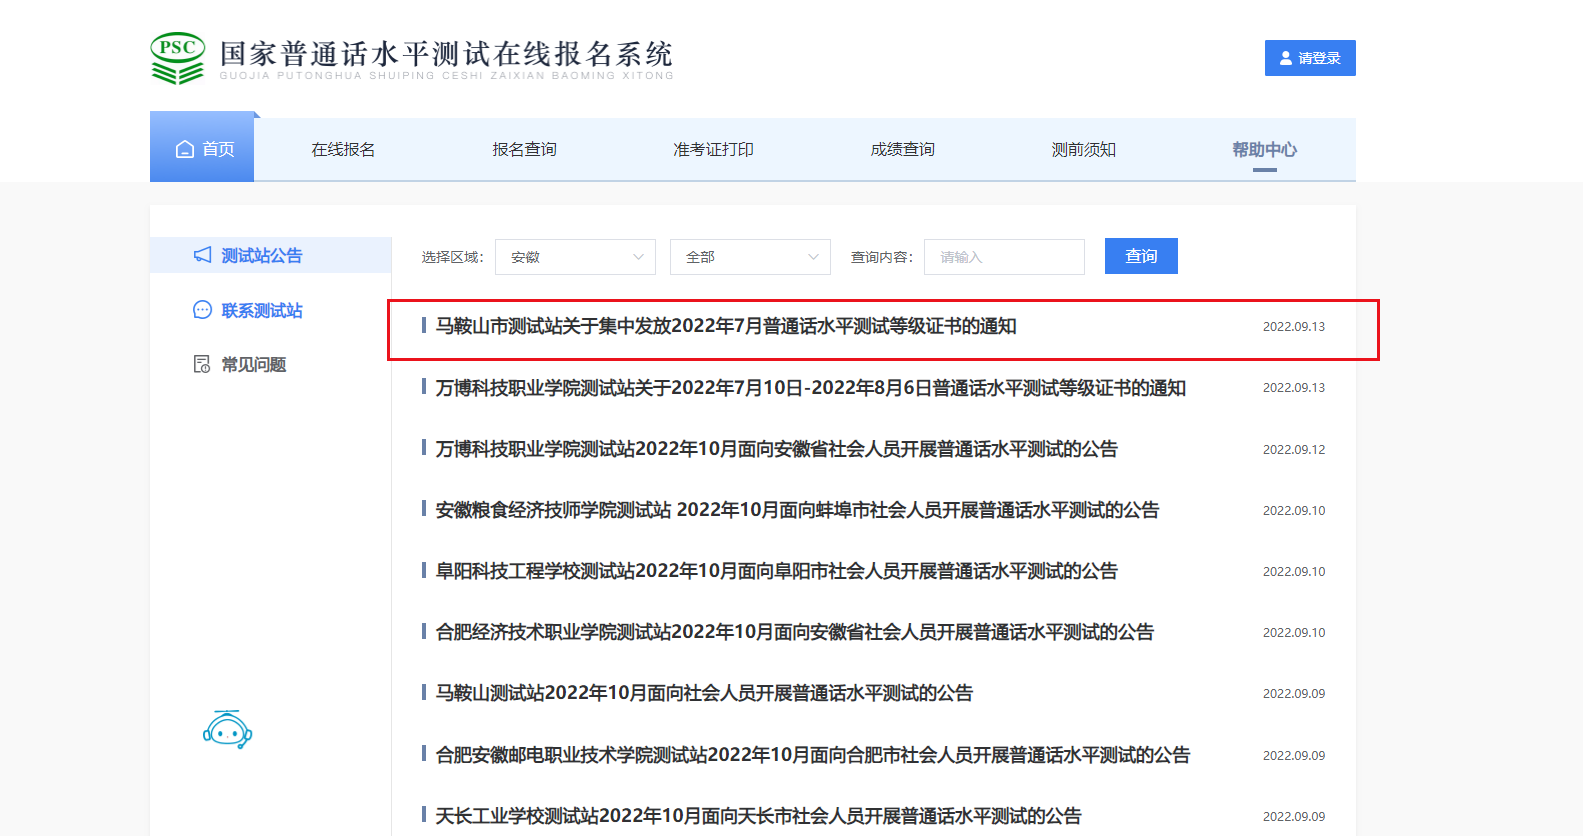Open the 测前须知 tab
This screenshot has height=836, width=1583.
click(x=1083, y=149)
